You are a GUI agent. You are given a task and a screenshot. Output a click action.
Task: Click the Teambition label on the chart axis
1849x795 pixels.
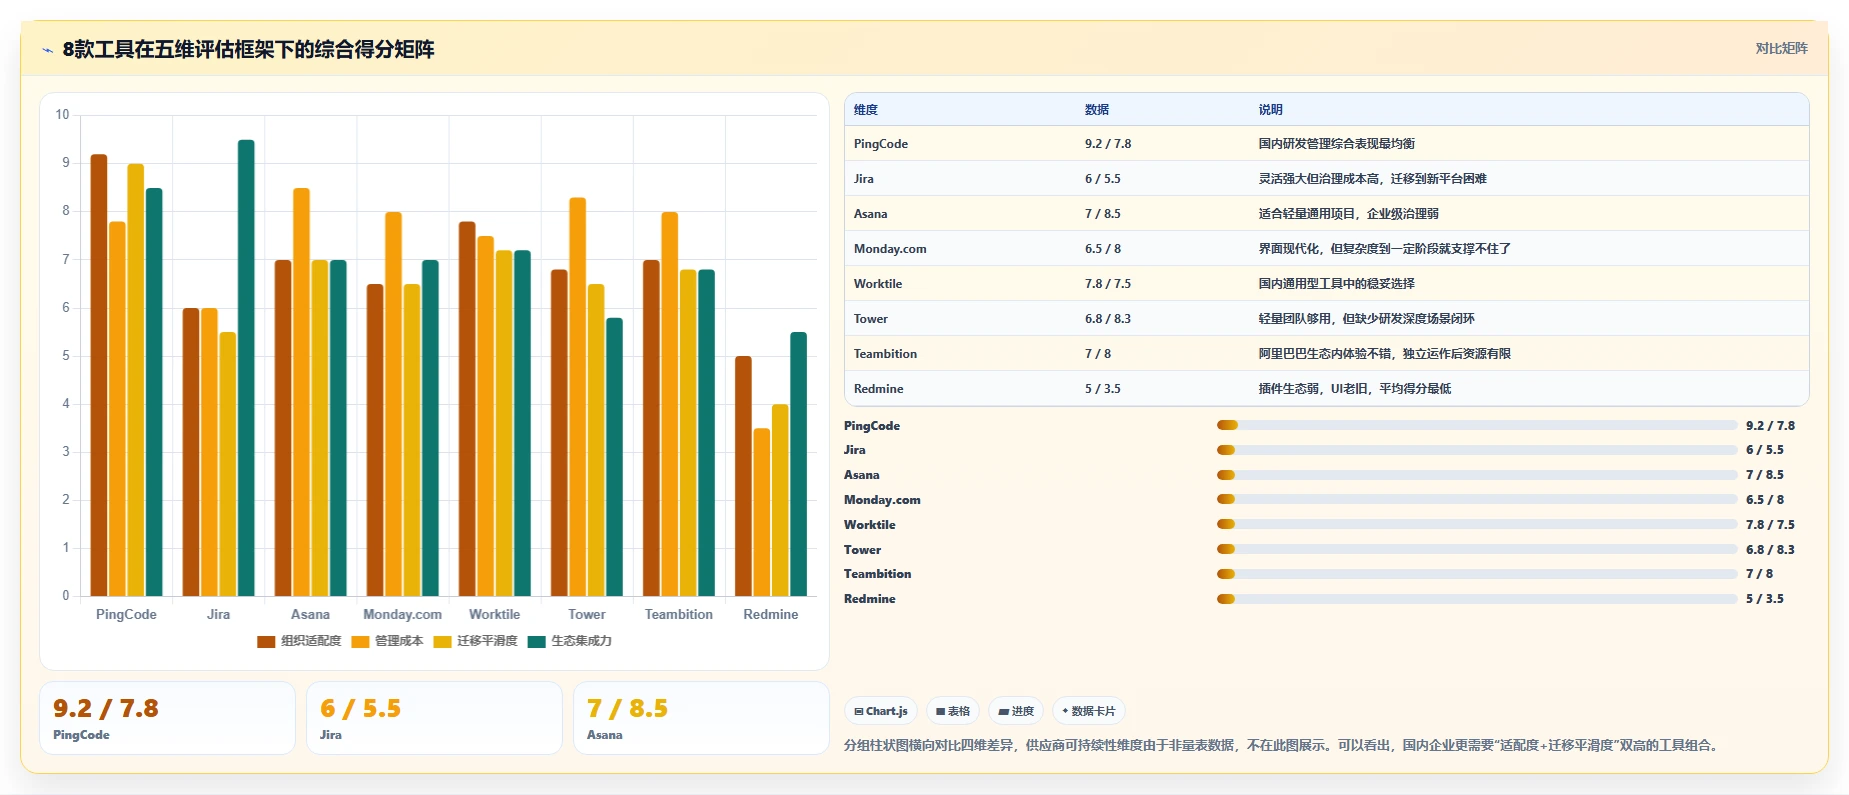tap(679, 615)
